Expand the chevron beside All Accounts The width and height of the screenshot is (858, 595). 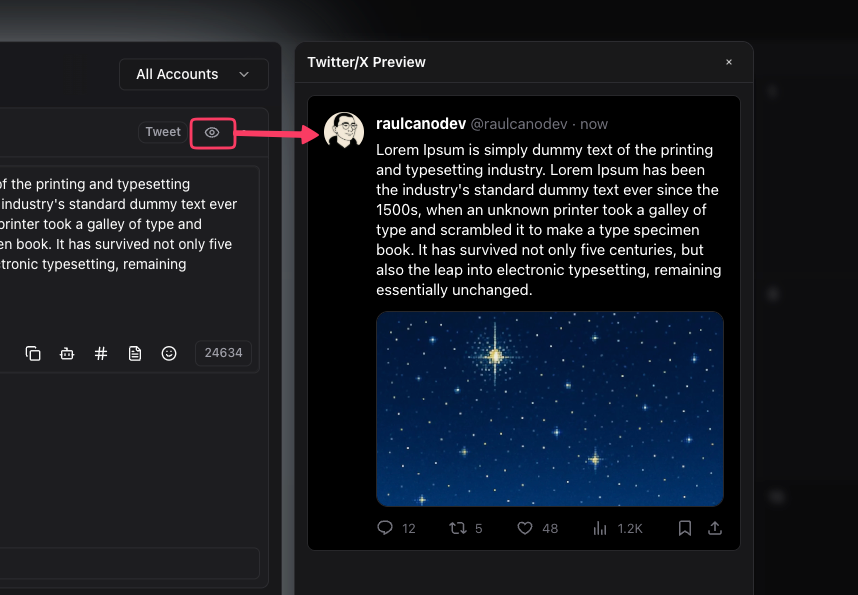click(244, 74)
